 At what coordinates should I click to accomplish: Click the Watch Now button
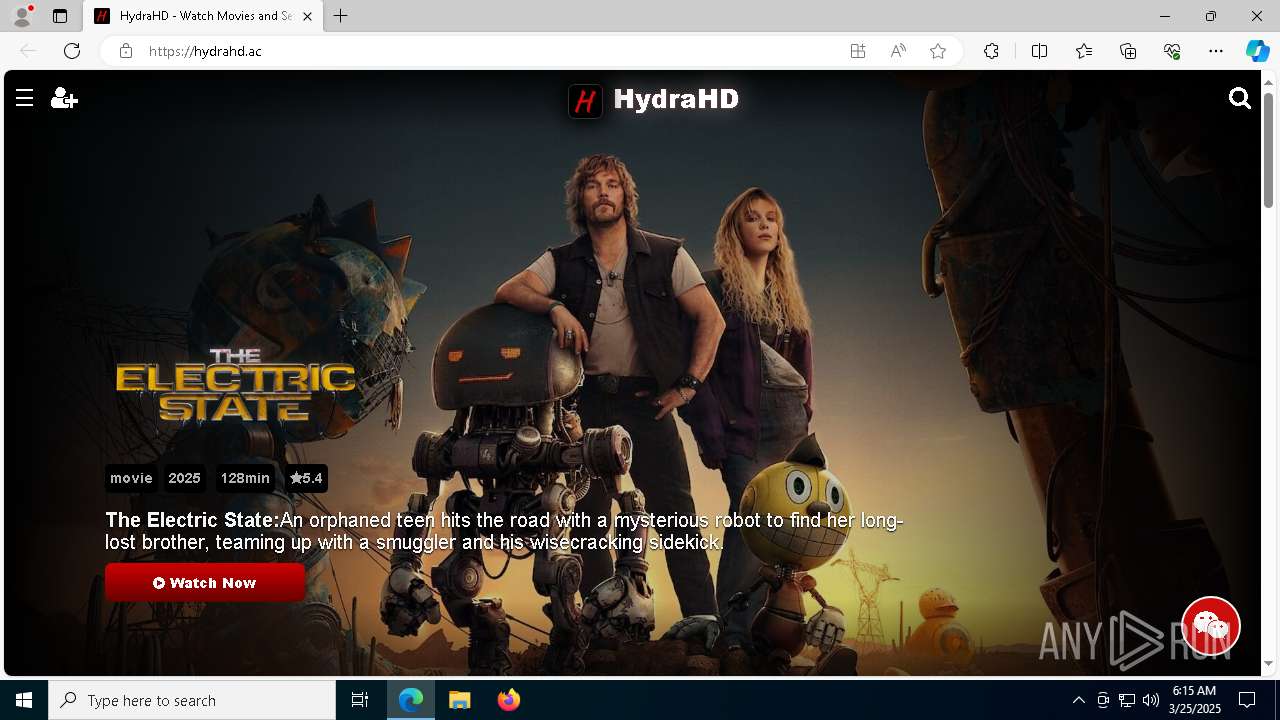[x=205, y=582]
